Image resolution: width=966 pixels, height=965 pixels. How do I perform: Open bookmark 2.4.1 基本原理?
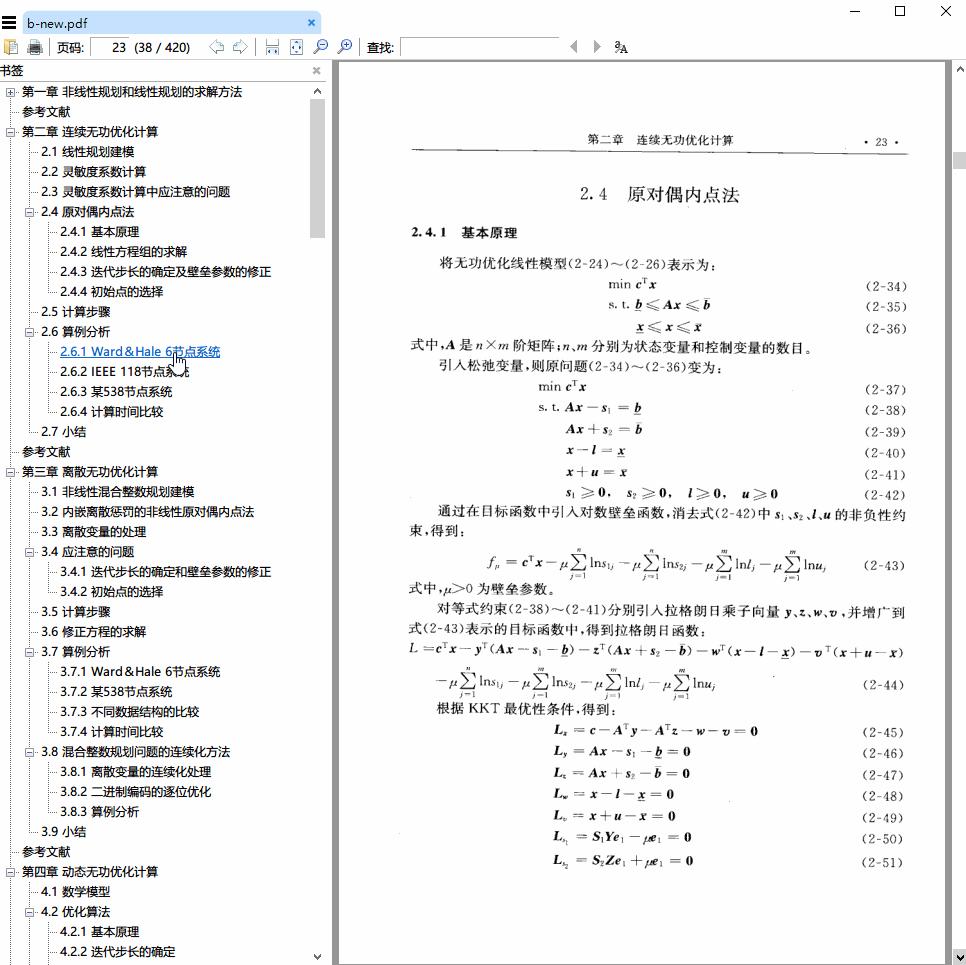pos(99,232)
